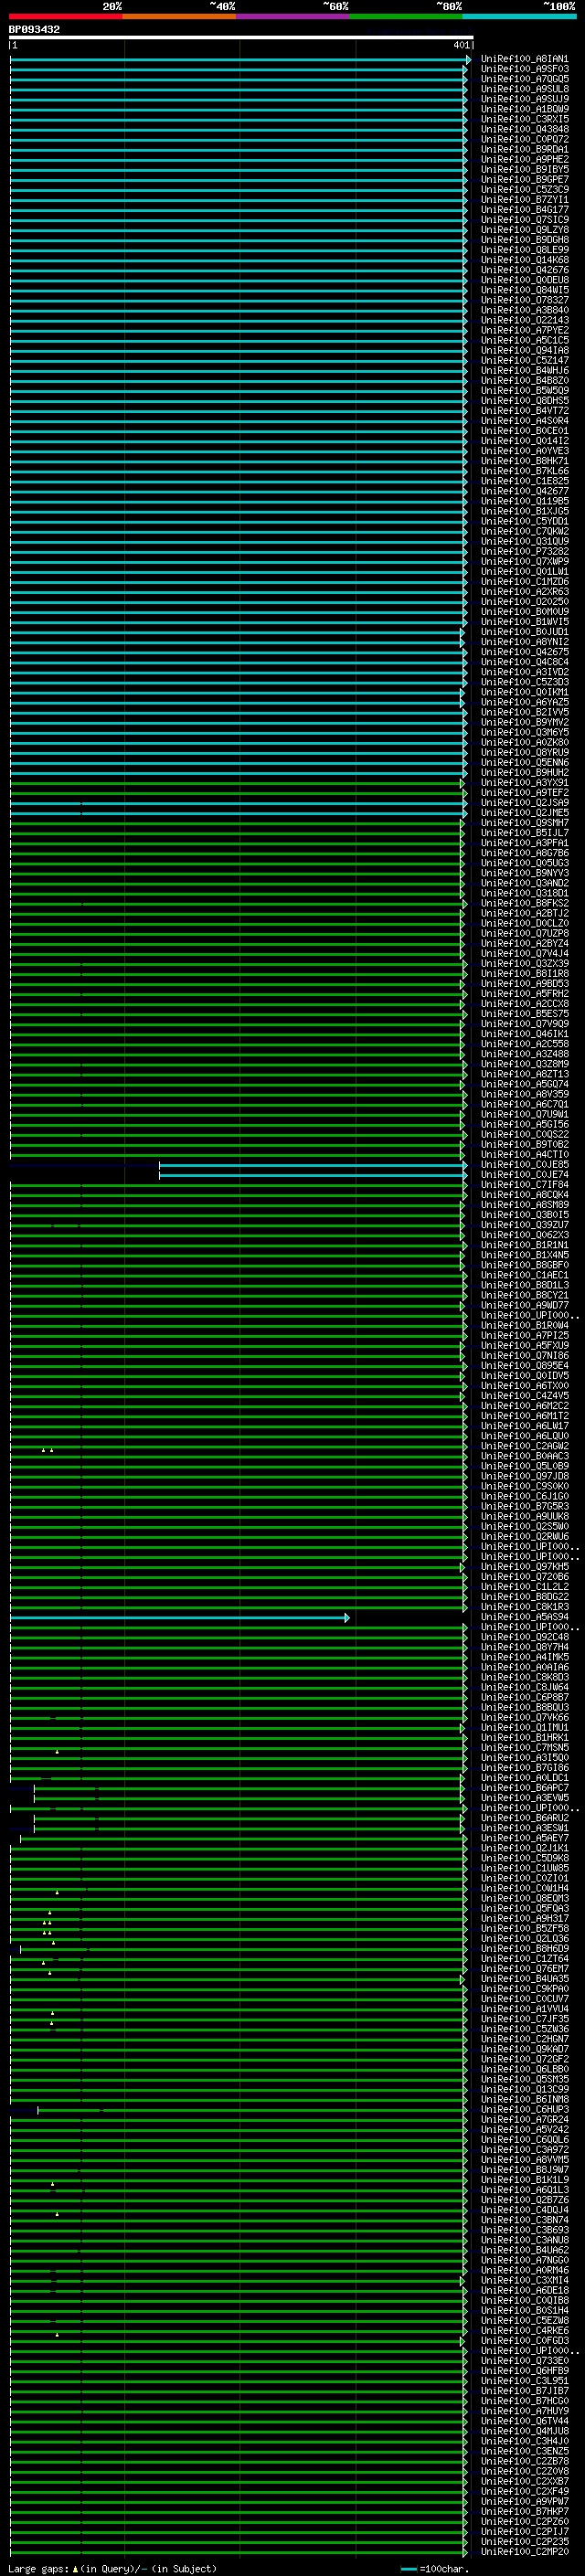585x2576 pixels.
Task: Select the UniRef100_C1UW85 label
Action: click(524, 1869)
